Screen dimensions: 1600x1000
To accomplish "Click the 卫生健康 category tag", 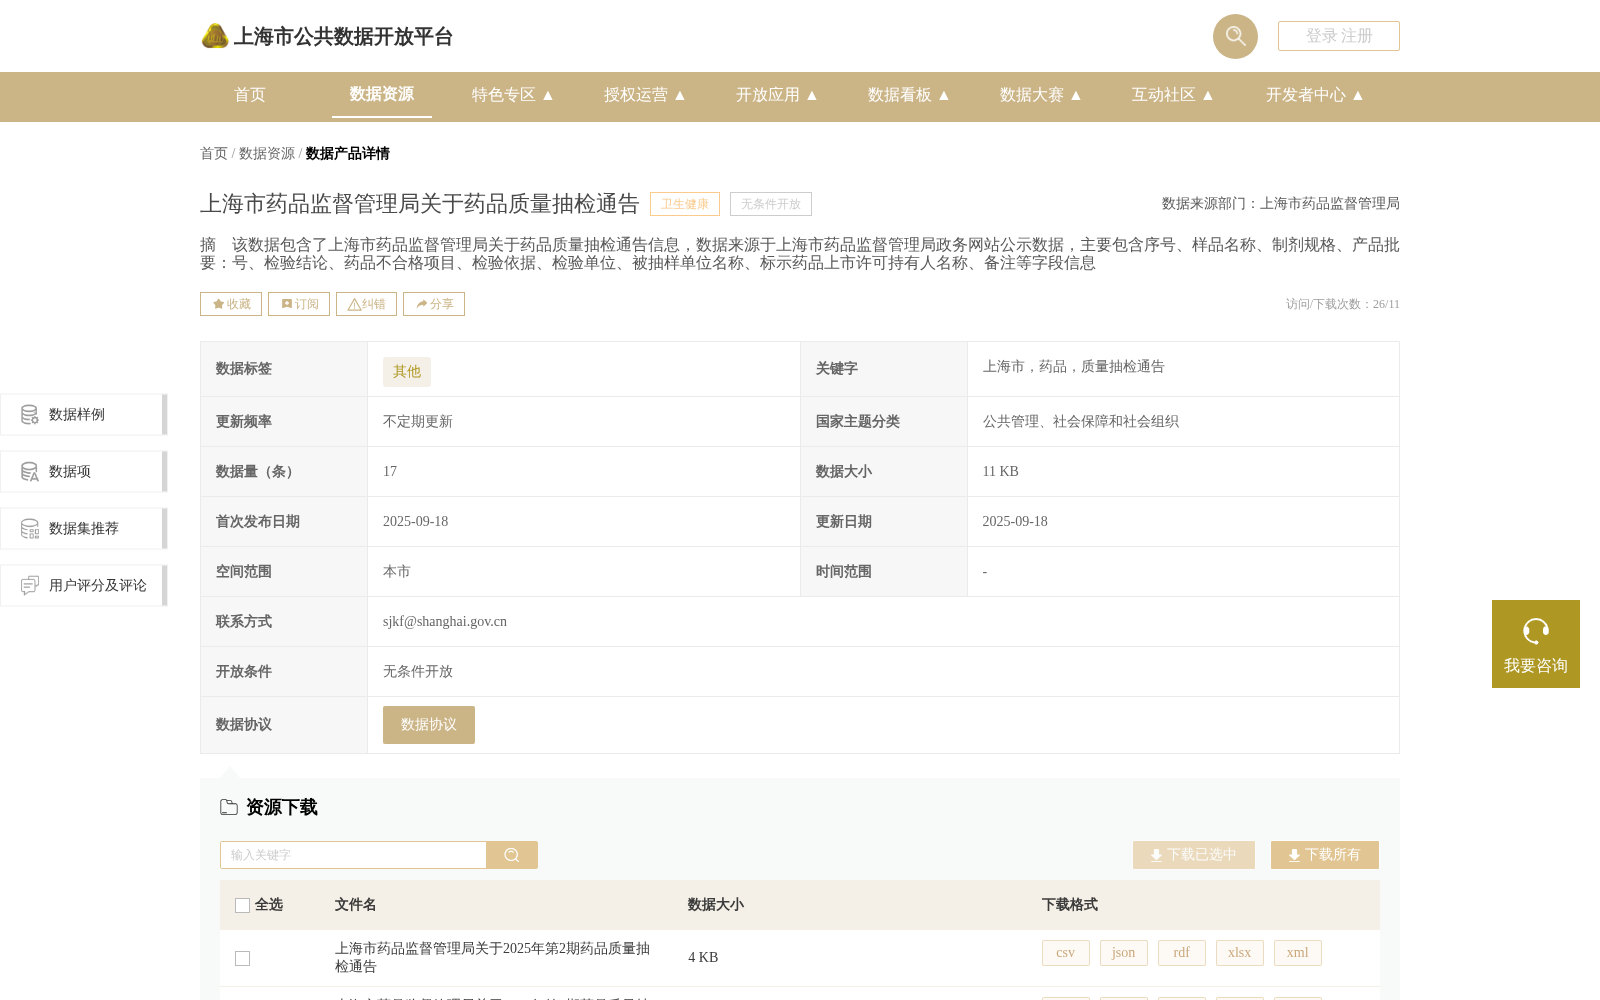I will (685, 204).
